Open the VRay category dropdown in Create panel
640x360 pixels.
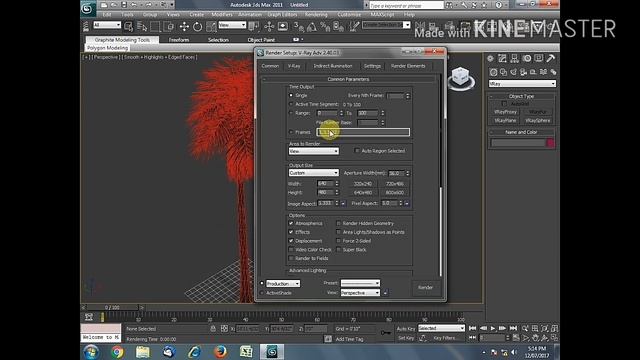(522, 84)
